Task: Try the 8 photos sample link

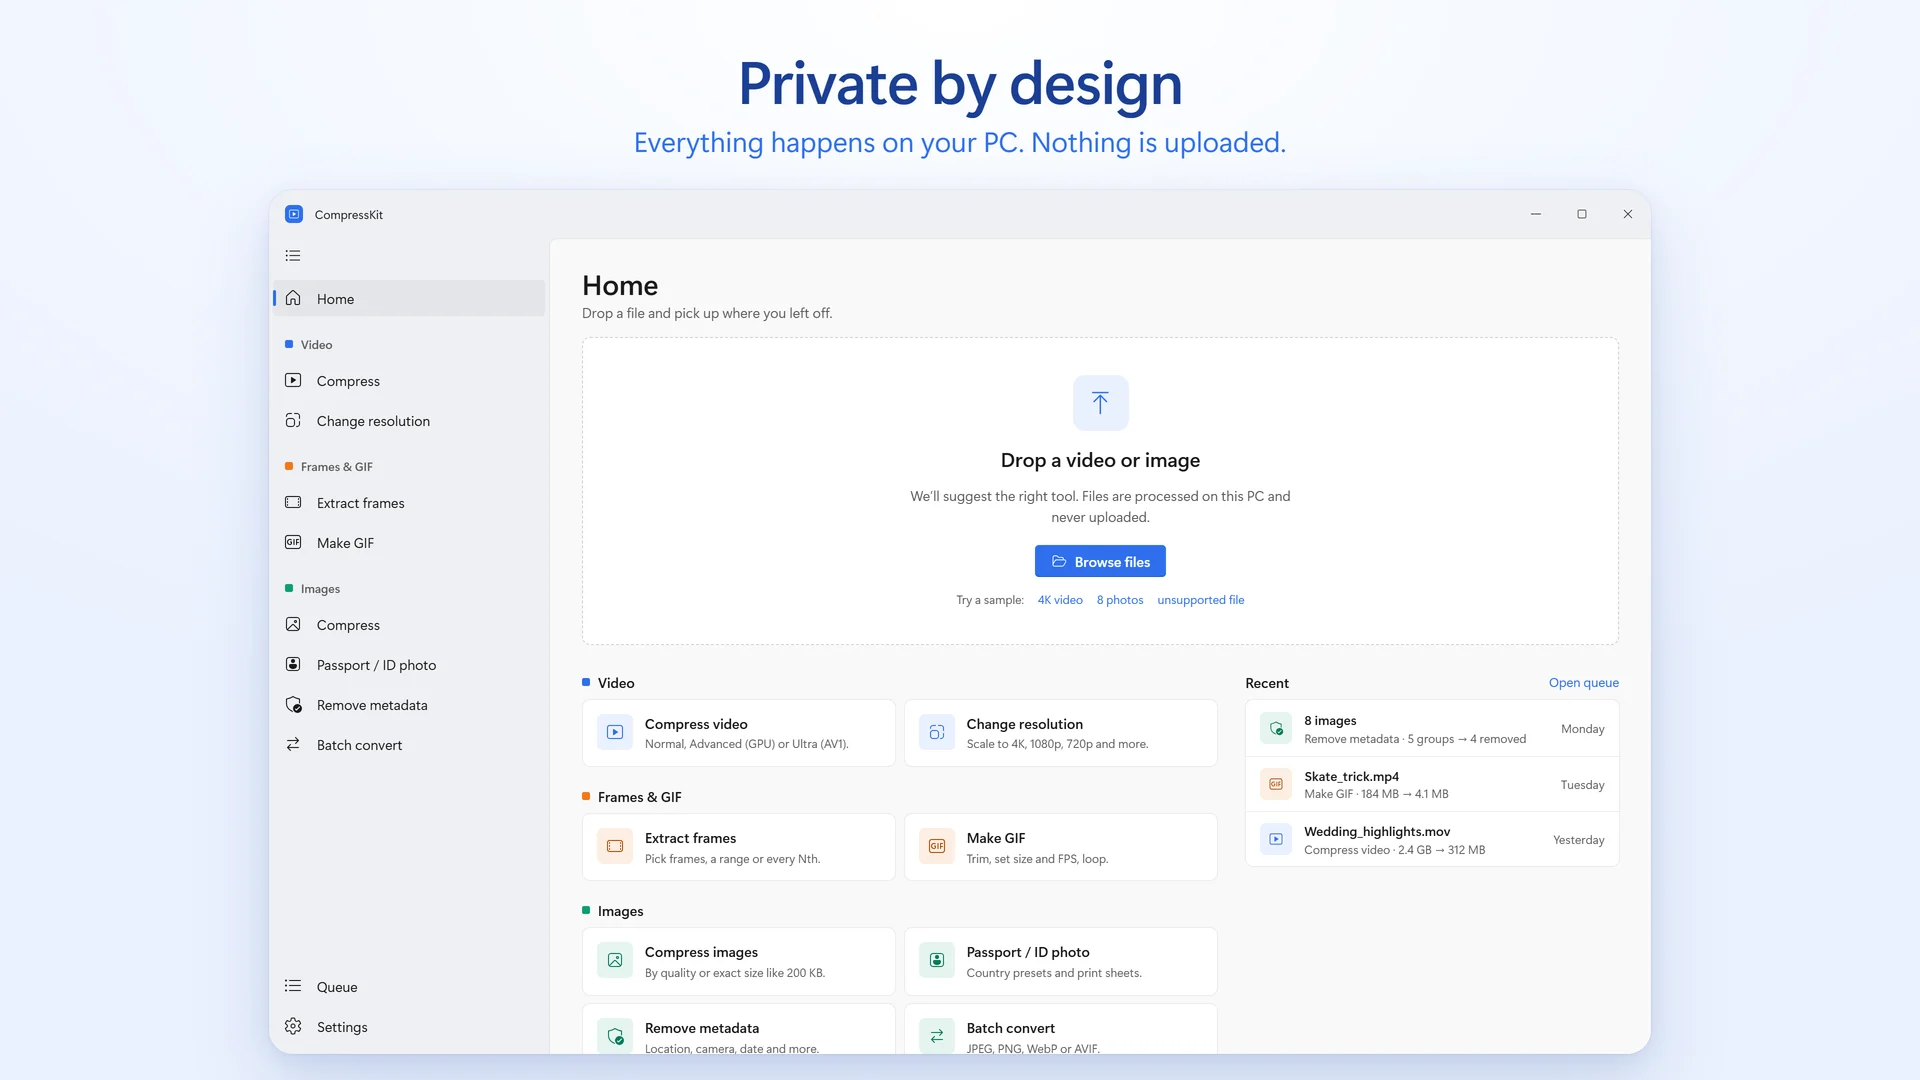Action: pos(1120,600)
